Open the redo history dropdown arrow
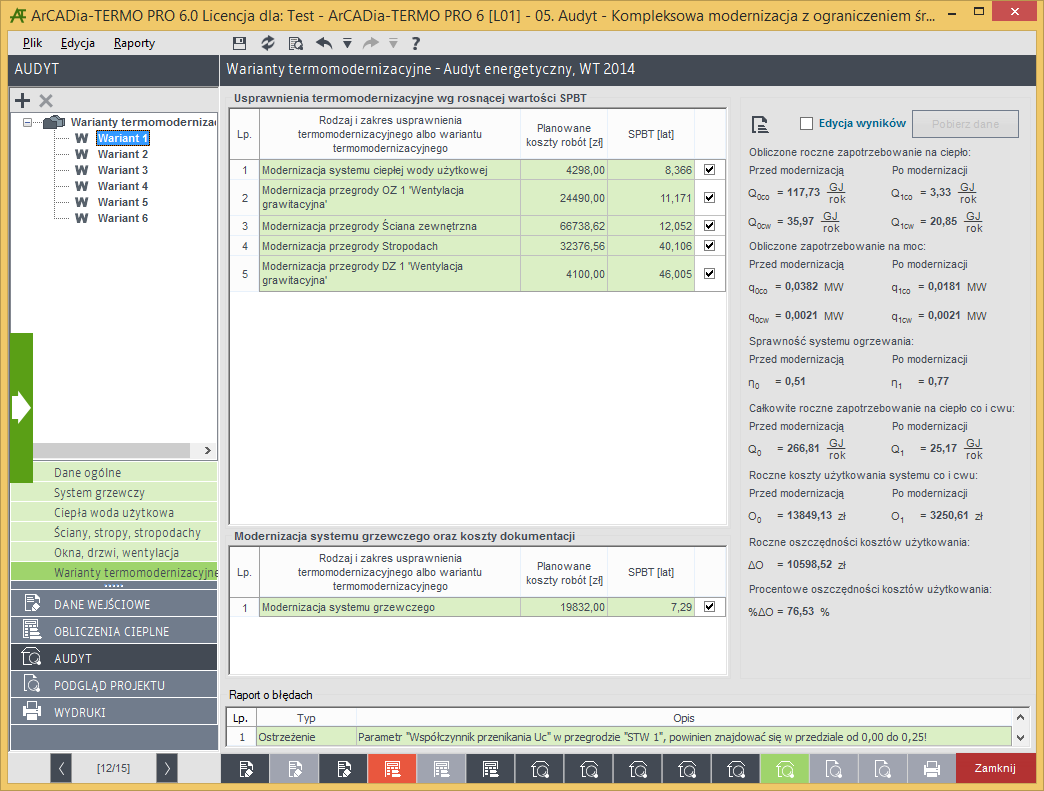The width and height of the screenshot is (1044, 791). pyautogui.click(x=393, y=43)
